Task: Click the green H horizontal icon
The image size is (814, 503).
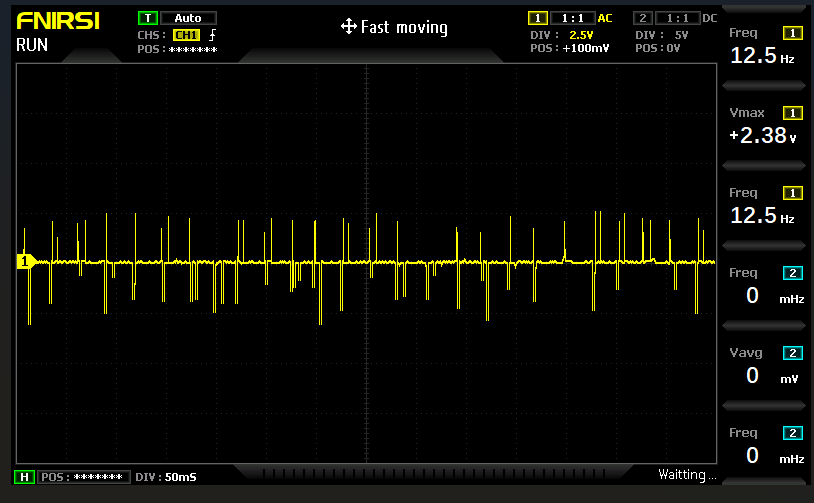Action: [x=23, y=477]
